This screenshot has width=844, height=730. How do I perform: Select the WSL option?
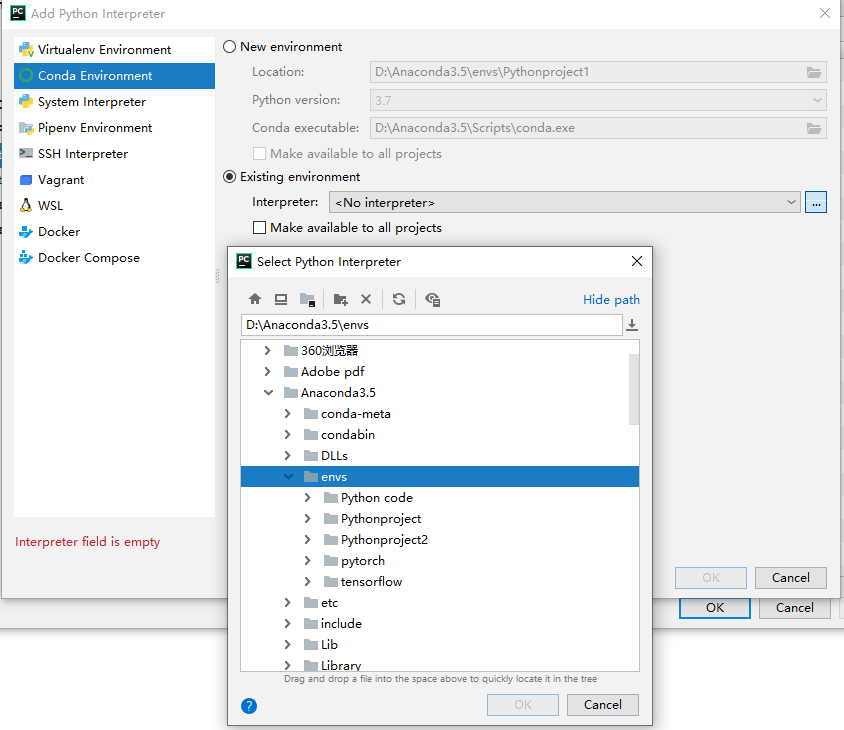(x=114, y=206)
